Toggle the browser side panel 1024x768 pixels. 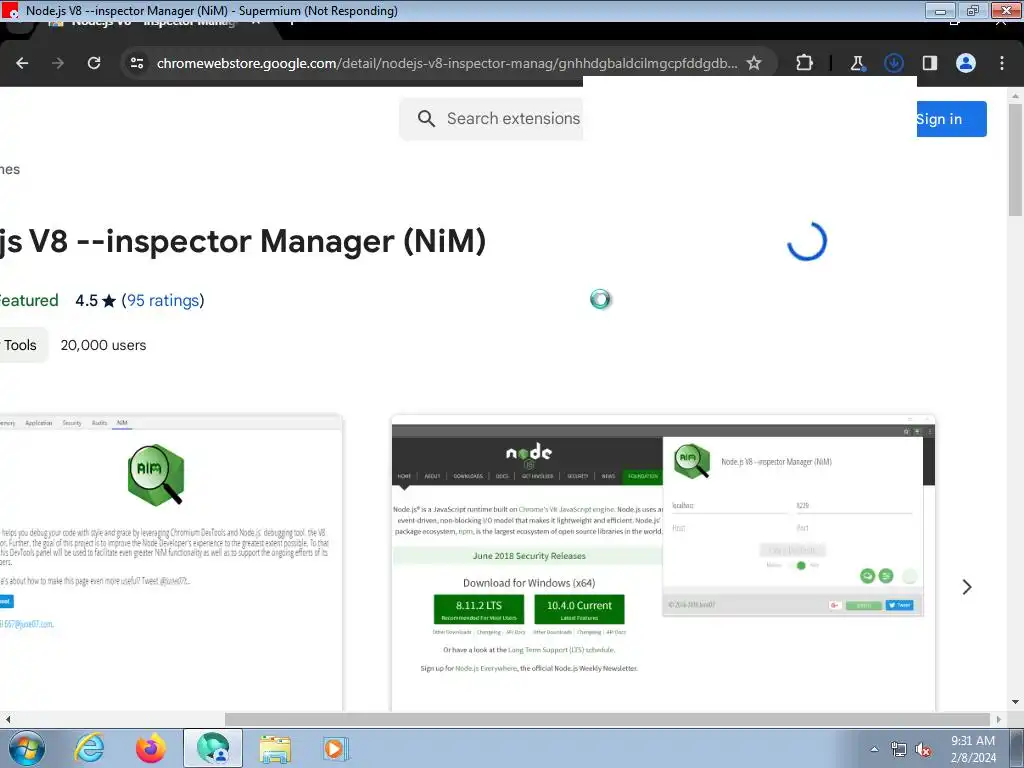click(x=929, y=63)
